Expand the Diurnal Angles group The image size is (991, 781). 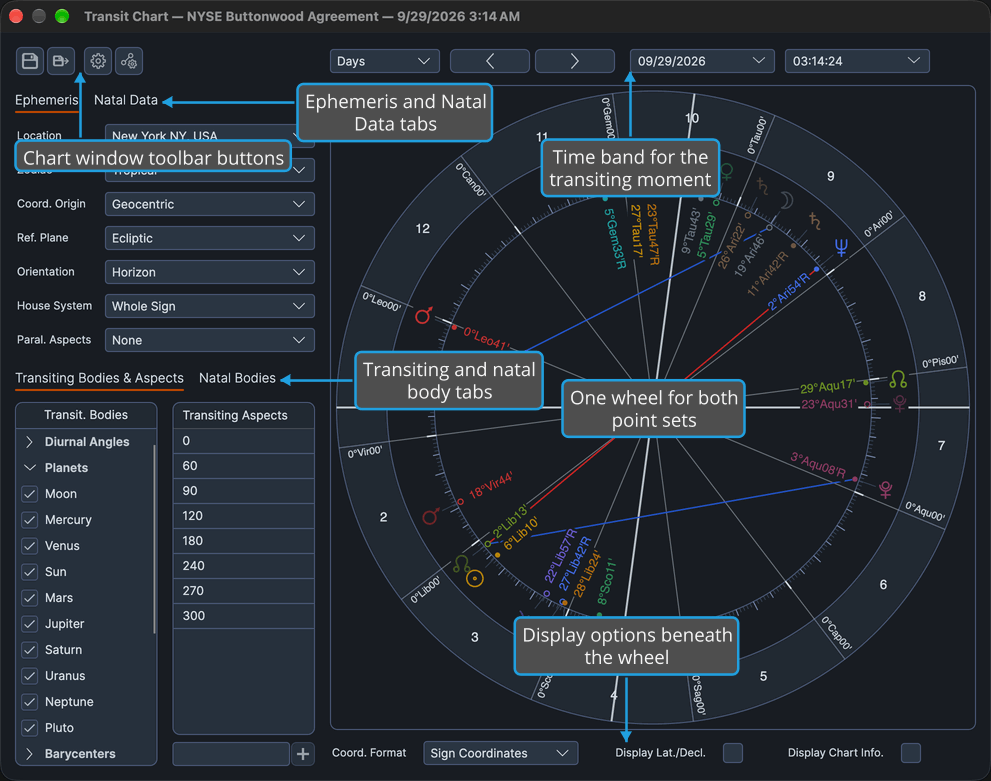click(29, 442)
